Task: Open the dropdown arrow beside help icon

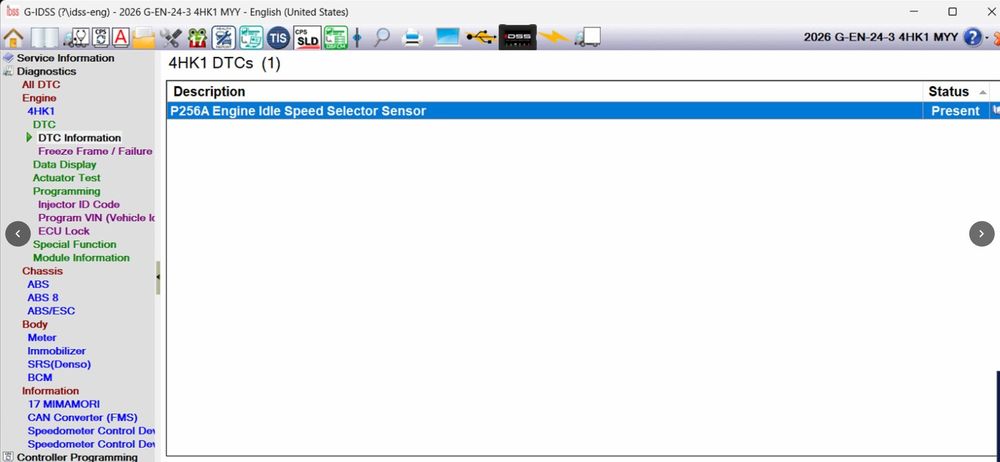Action: [x=987, y=38]
